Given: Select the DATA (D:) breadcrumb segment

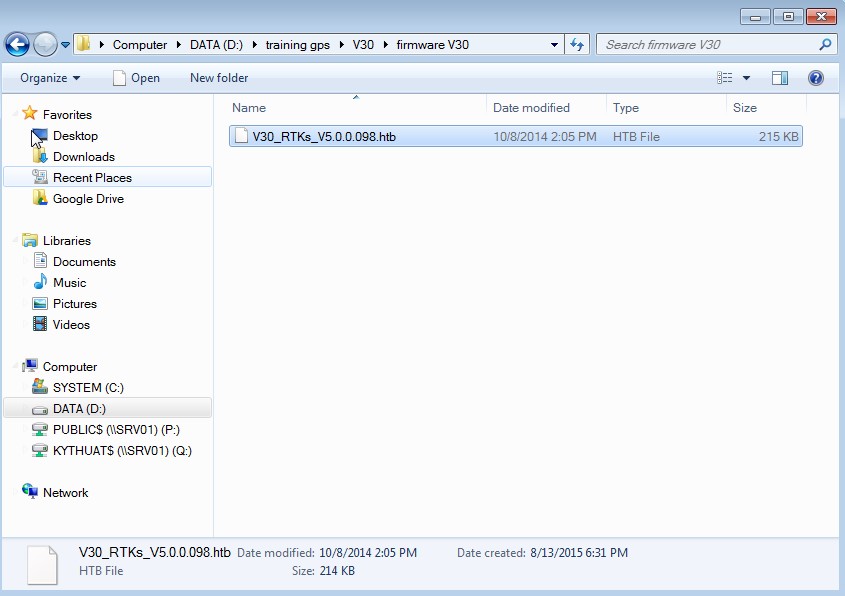Looking at the screenshot, I should 216,45.
